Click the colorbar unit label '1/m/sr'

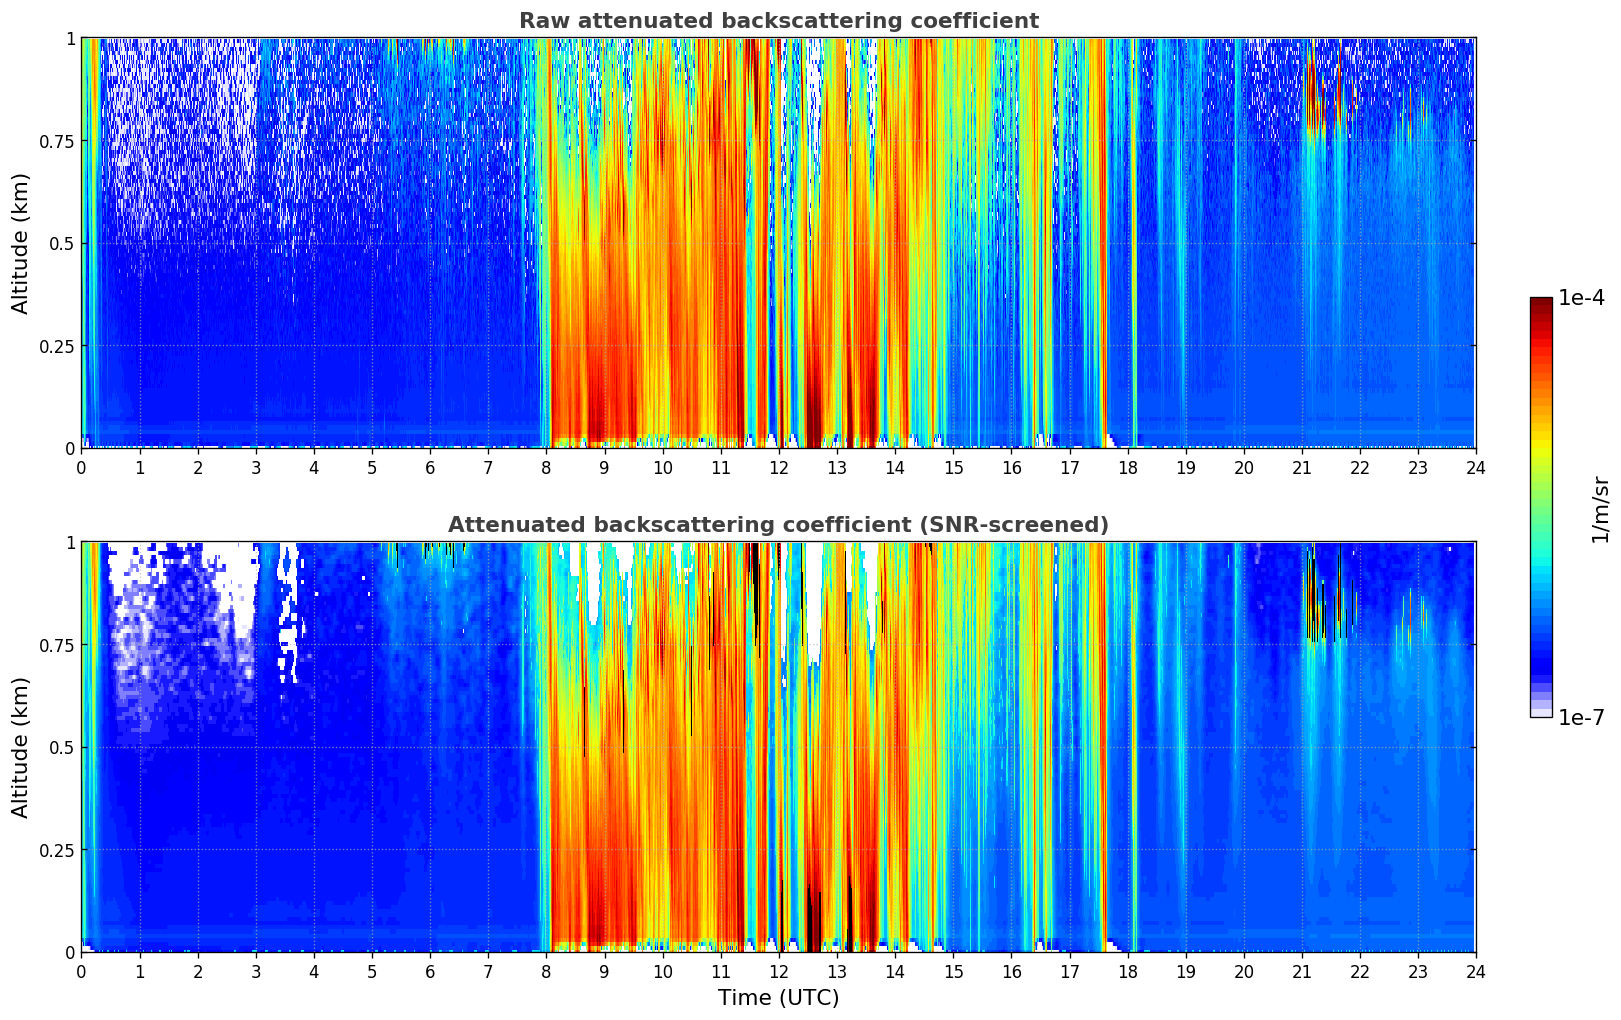(x=1601, y=508)
